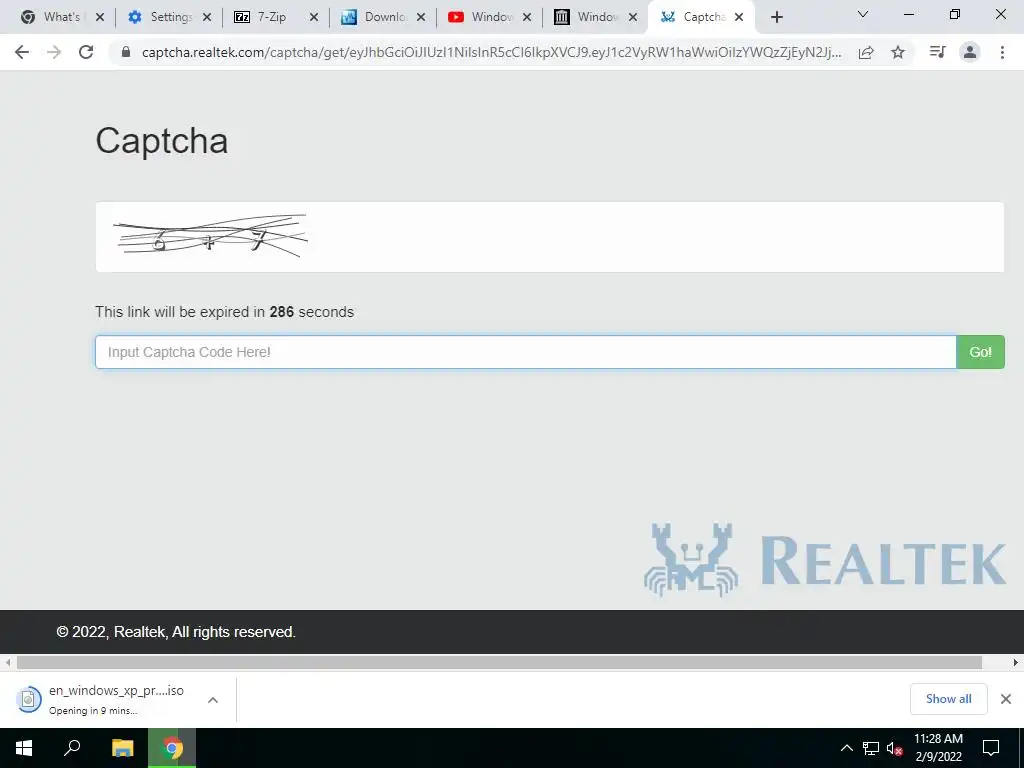Close the downloads bar
This screenshot has width=1024, height=768.
tap(1006, 699)
